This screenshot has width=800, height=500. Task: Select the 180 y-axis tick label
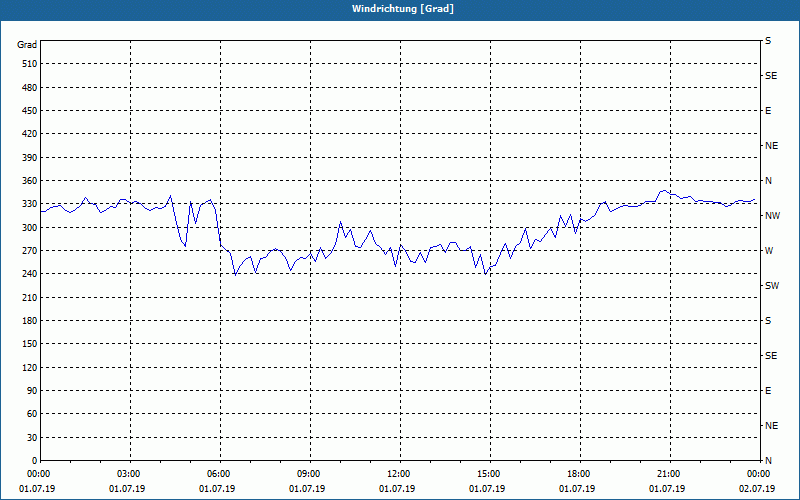click(30, 321)
